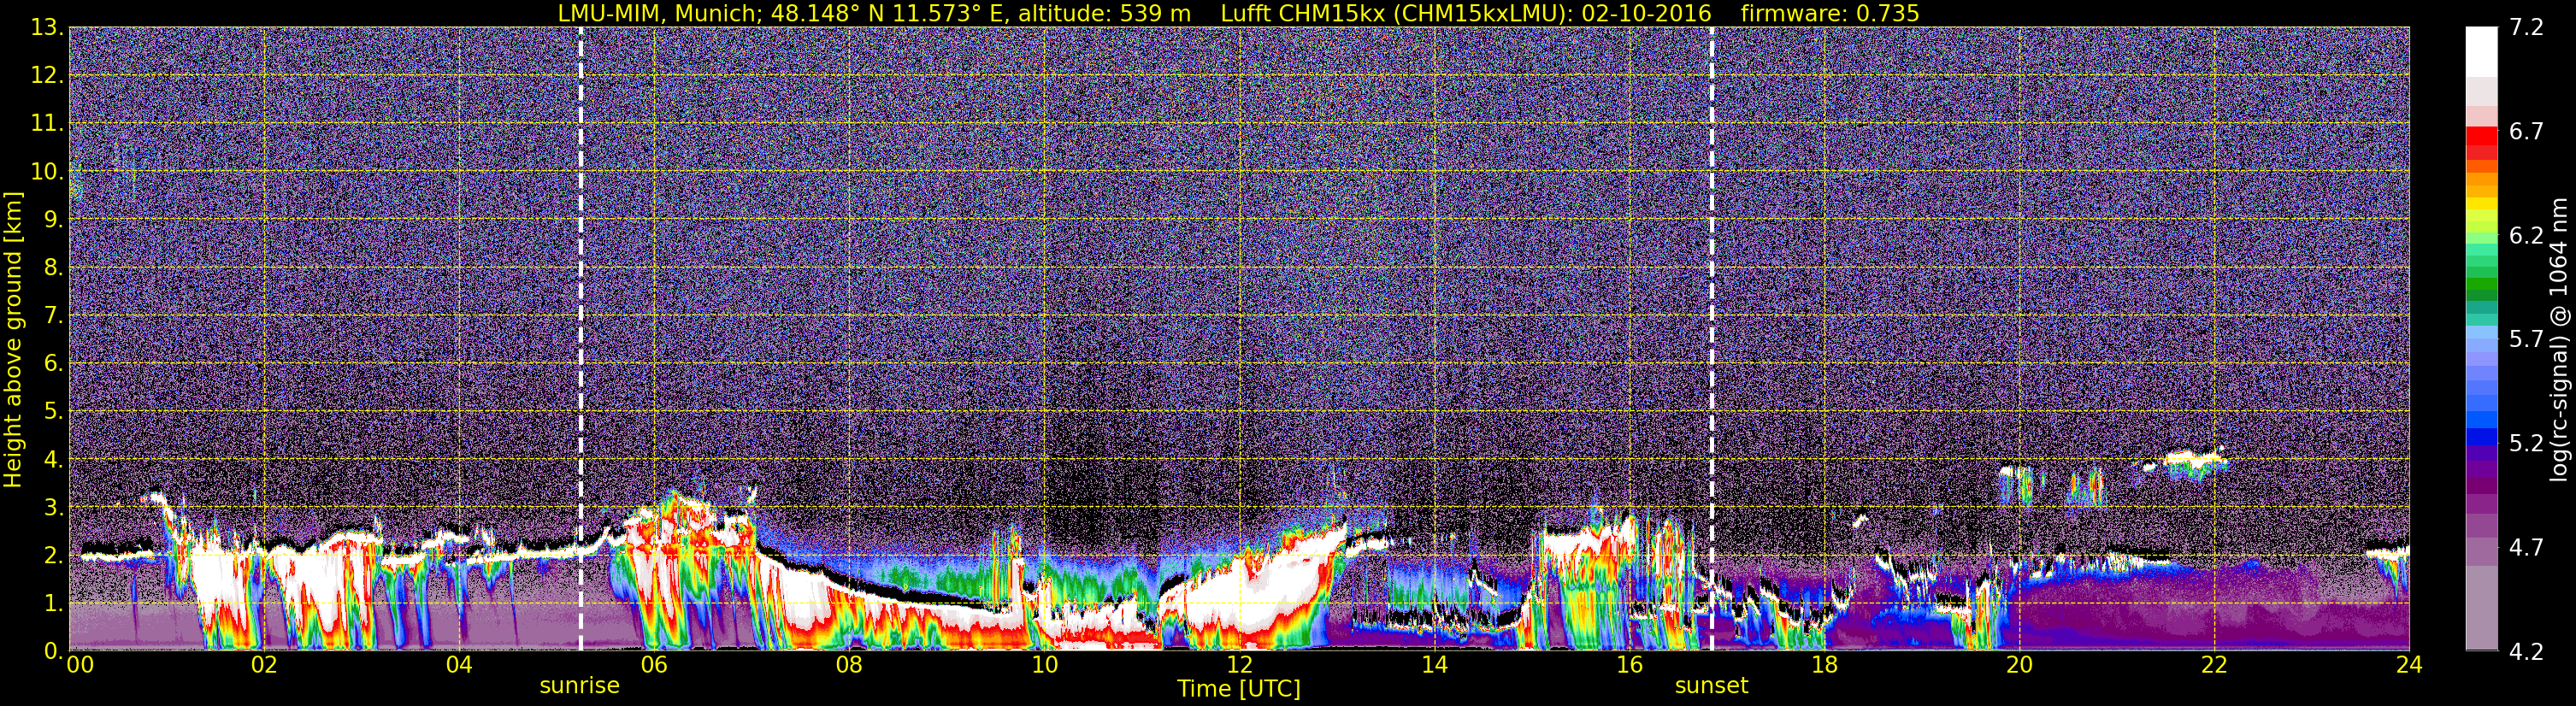This screenshot has width=2576, height=706.
Task: Click the 'sunset' label below the time axis
Action: pos(1711,686)
